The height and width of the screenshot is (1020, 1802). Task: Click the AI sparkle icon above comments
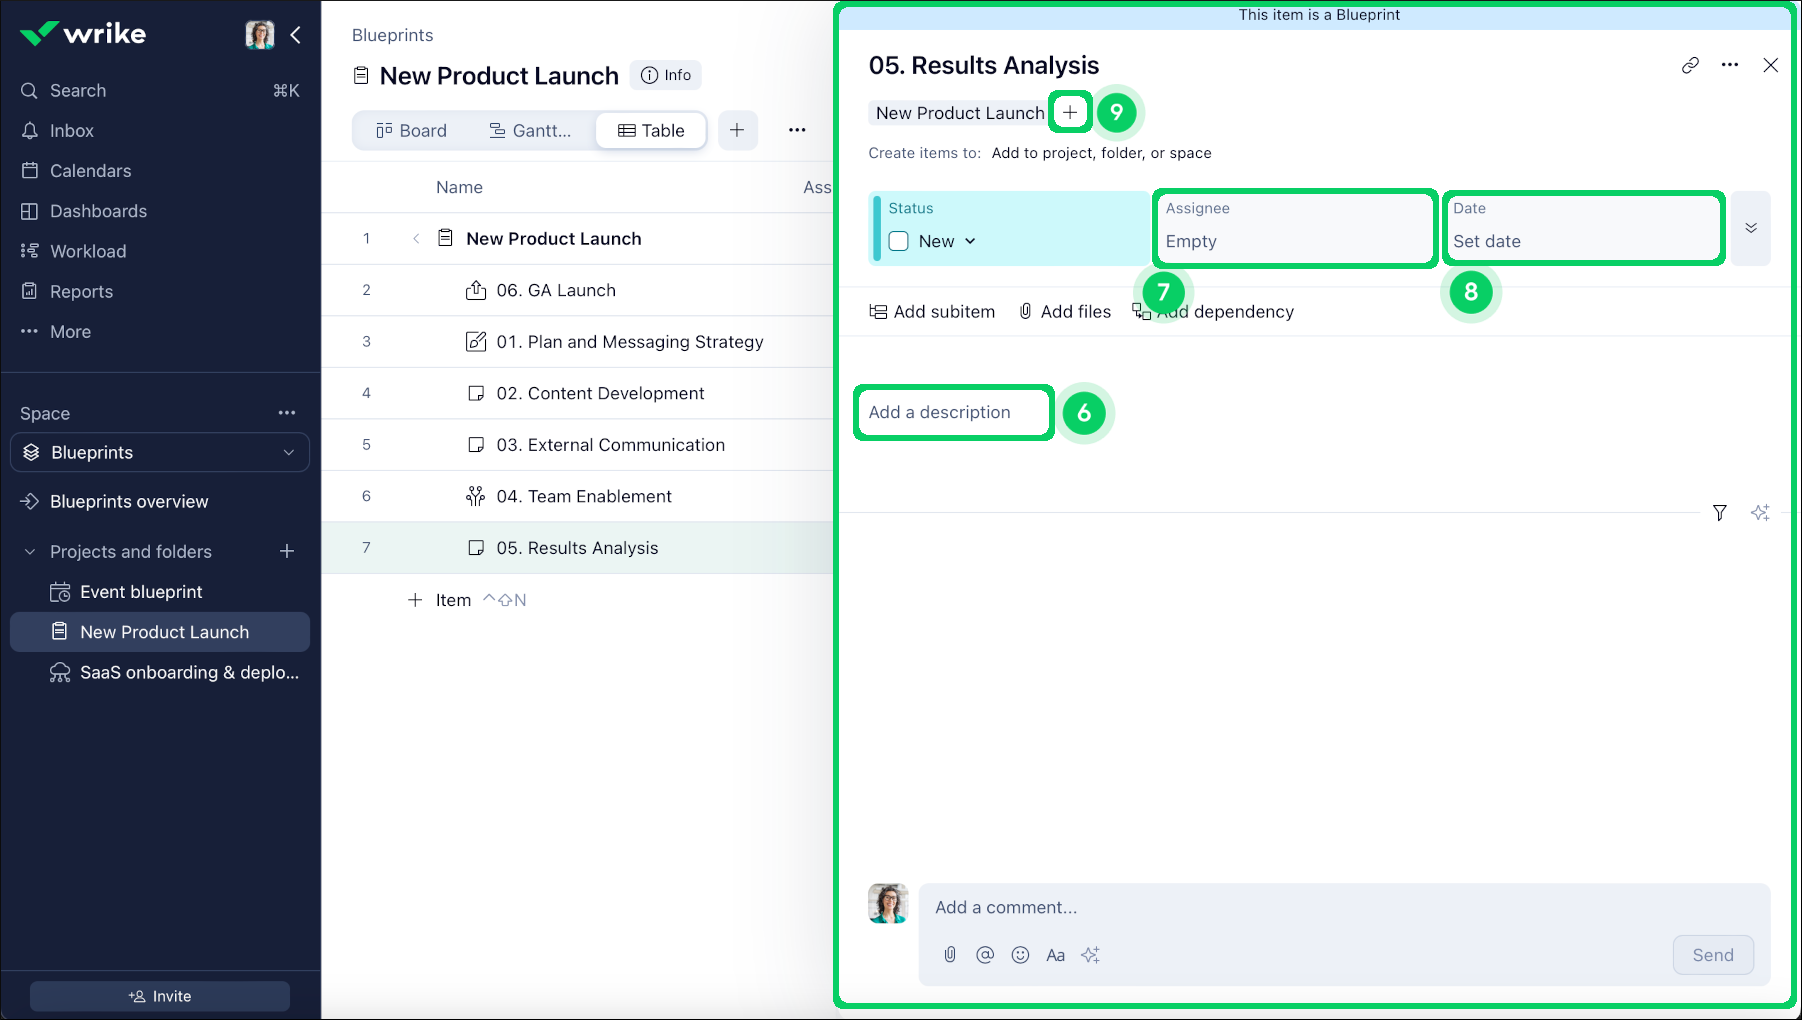1760,513
